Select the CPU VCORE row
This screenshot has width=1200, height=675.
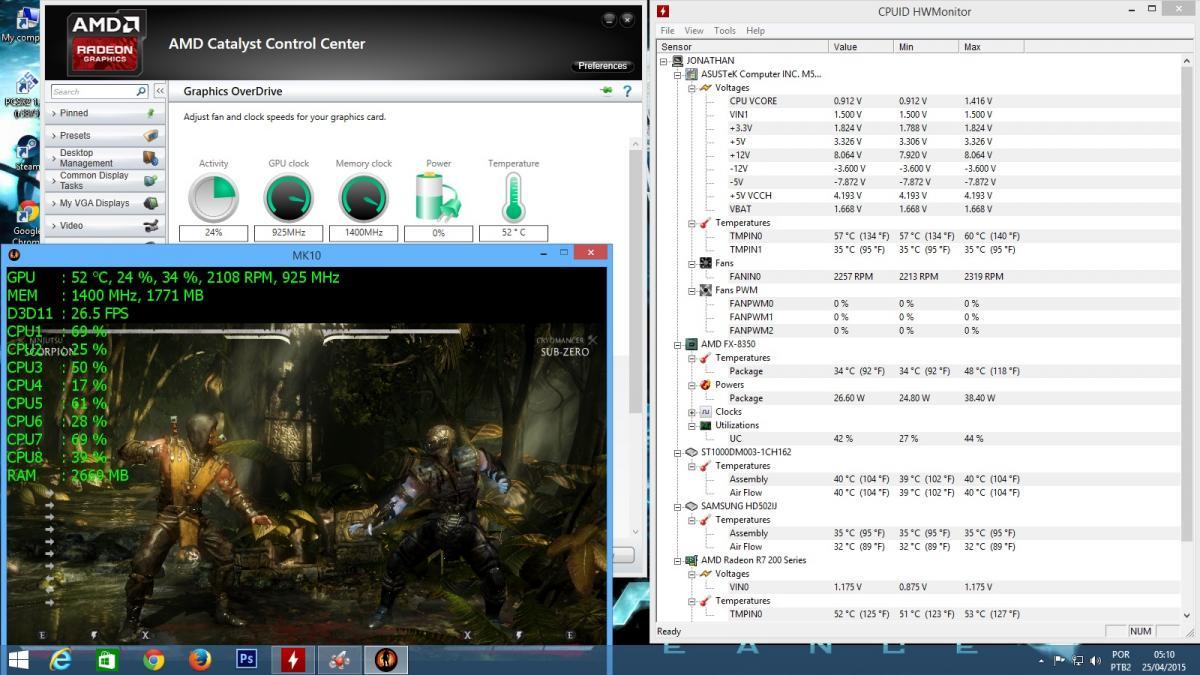click(x=920, y=101)
